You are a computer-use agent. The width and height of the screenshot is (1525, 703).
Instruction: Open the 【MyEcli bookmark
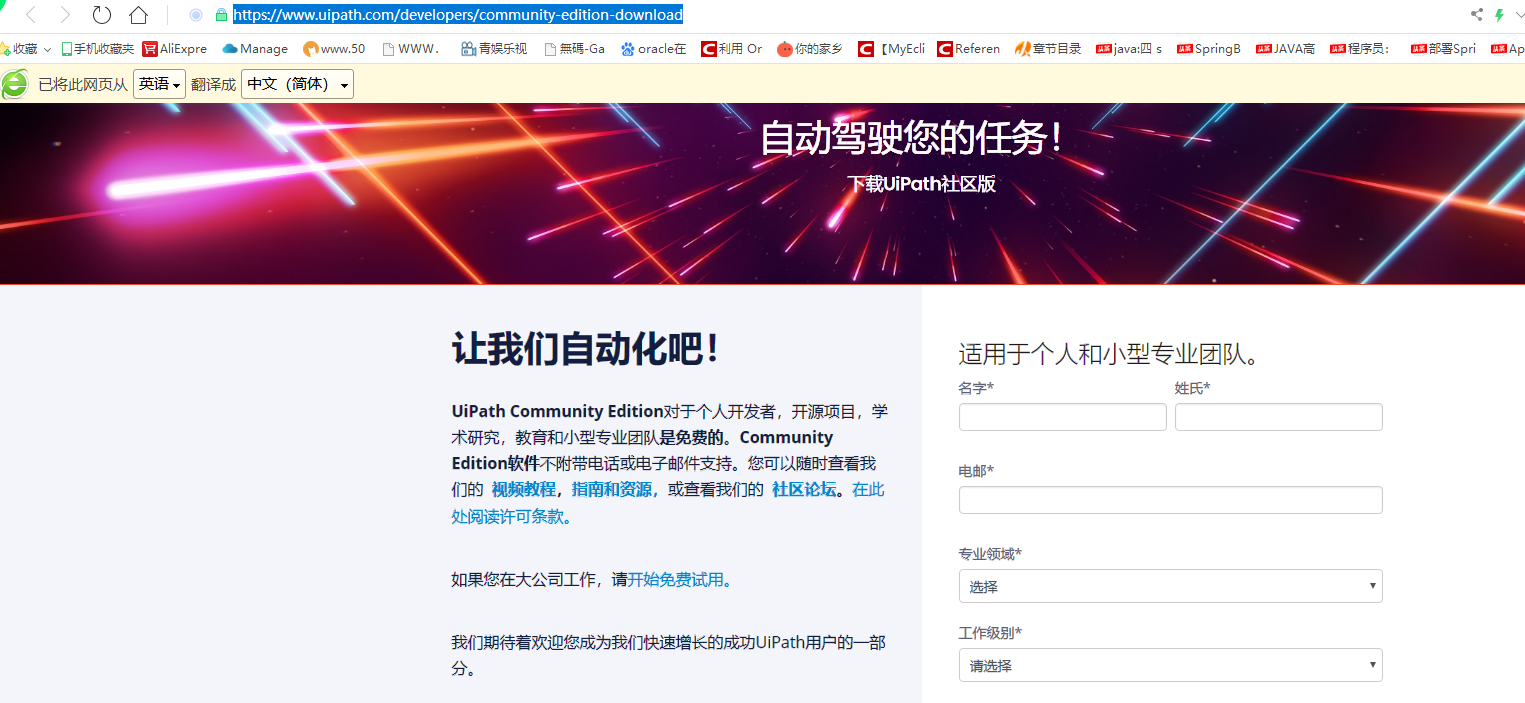891,48
